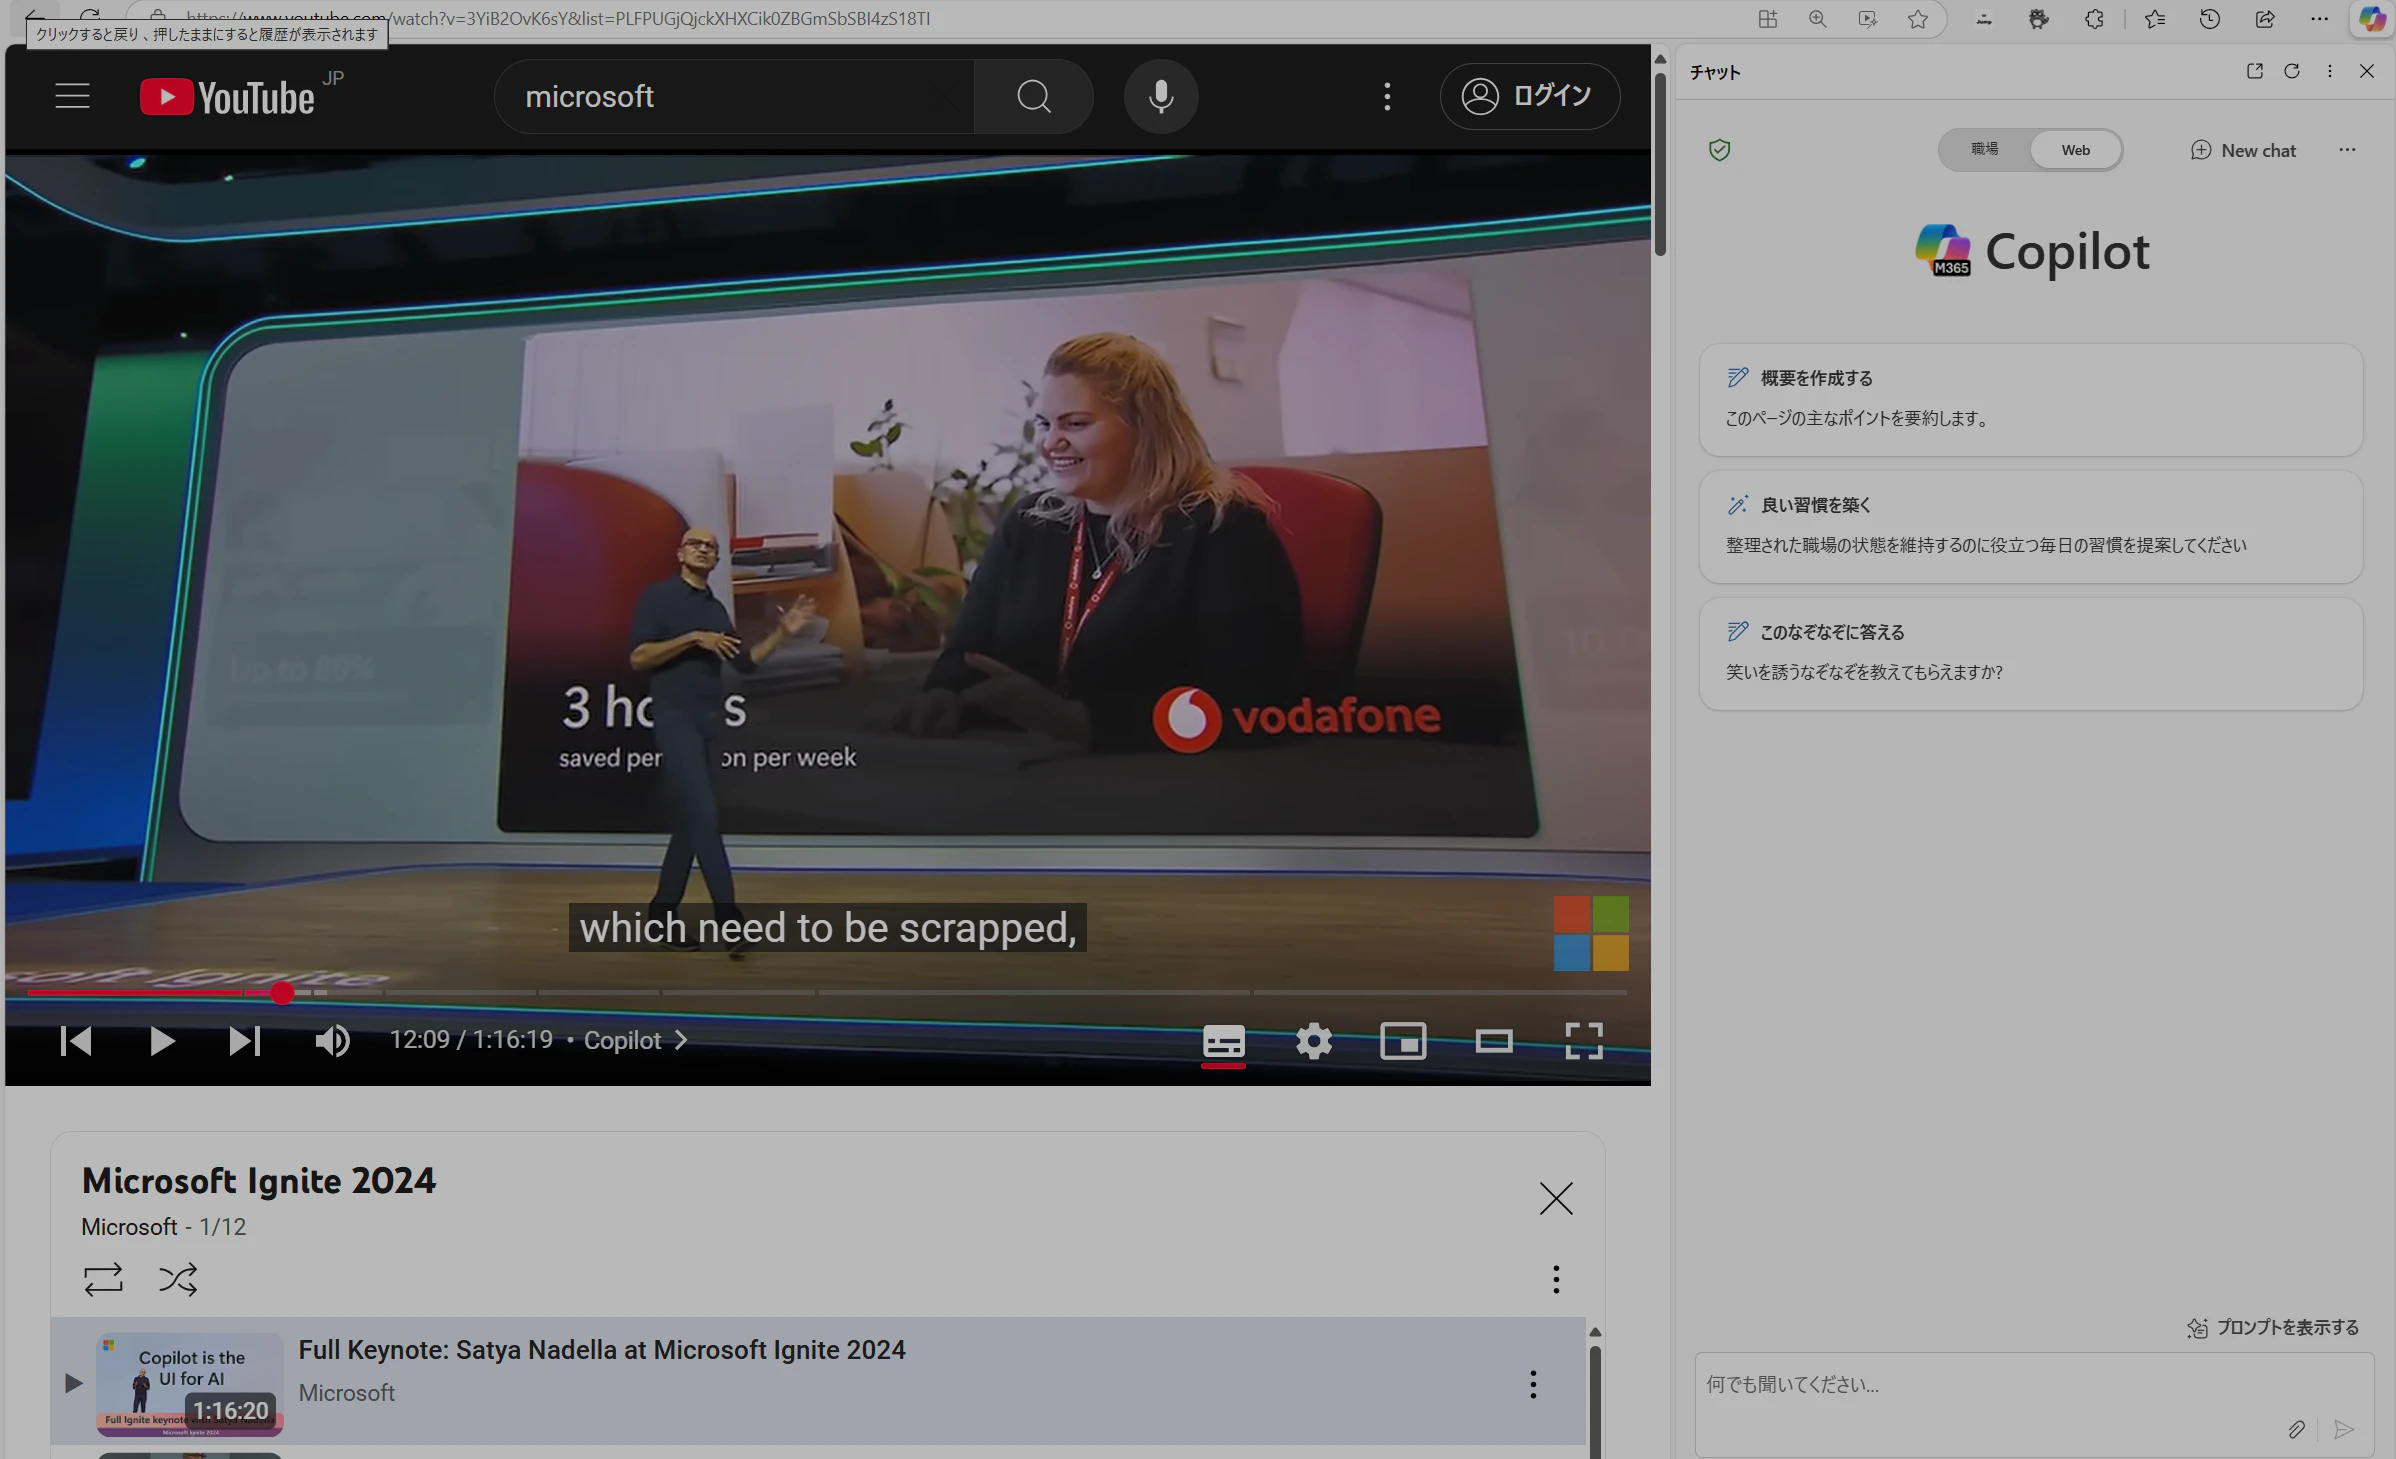This screenshot has width=2396, height=1459.
Task: Focus the YouTube search box containing microsoft
Action: (x=734, y=97)
